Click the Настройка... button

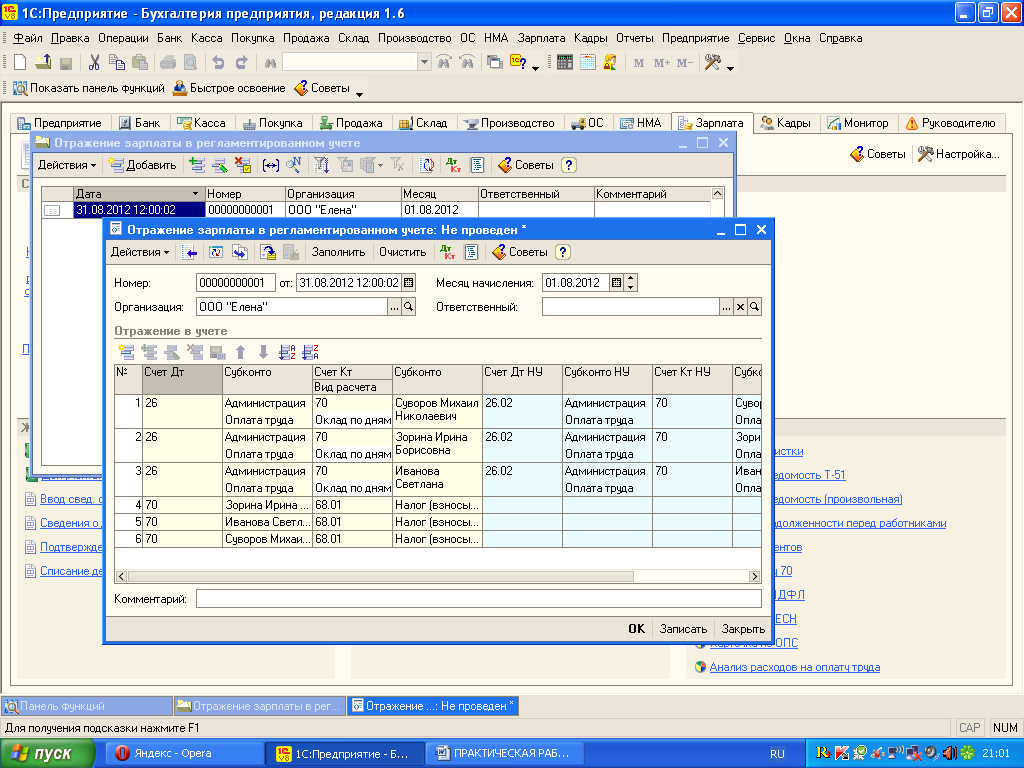click(x=959, y=154)
